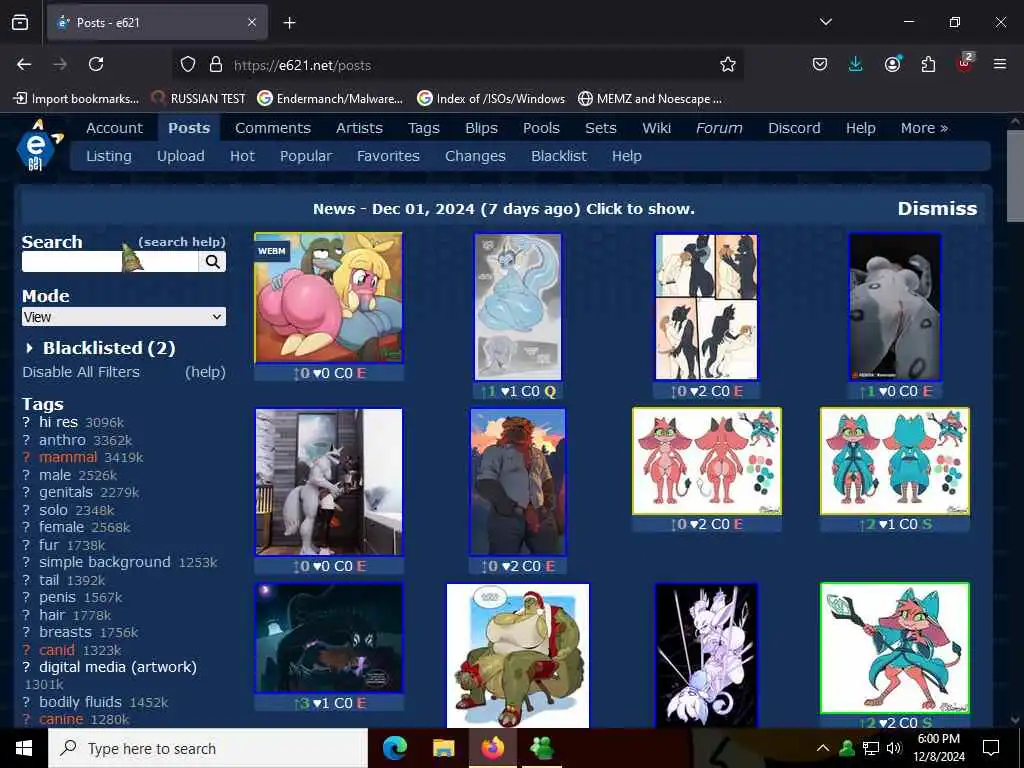Open a new tab with the plus icon
Screen dimensions: 1024x768
(x=289, y=23)
